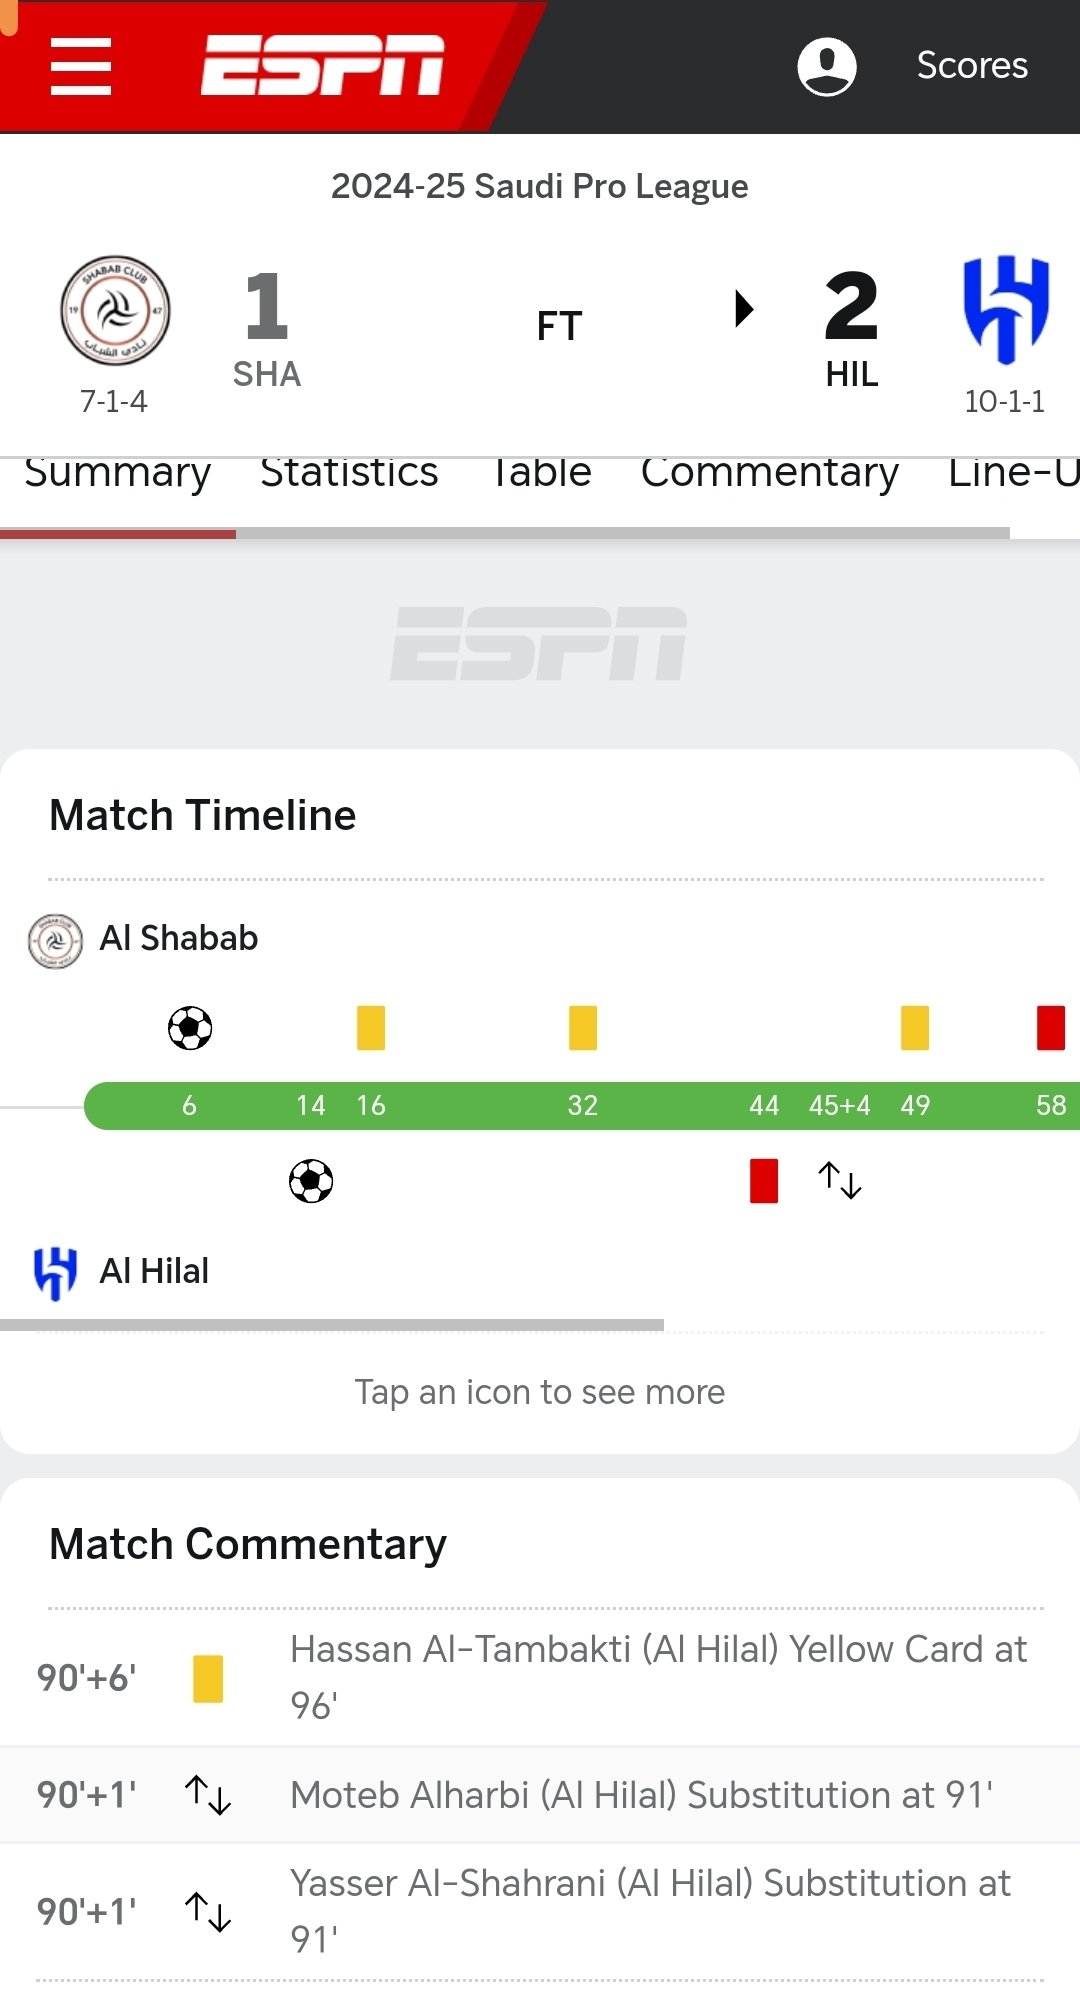
Task: Switch to the Commentary tab
Action: (x=770, y=474)
